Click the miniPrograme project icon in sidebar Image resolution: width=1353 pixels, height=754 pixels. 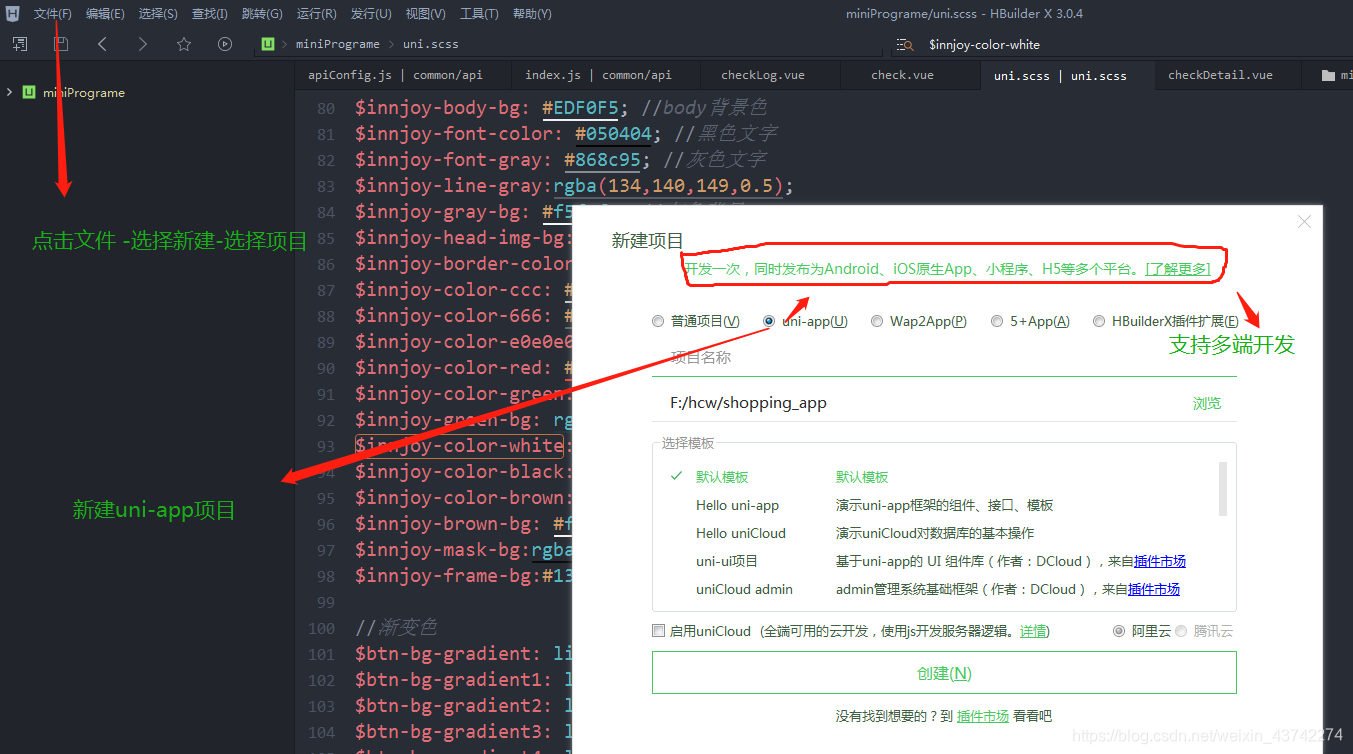click(x=30, y=92)
